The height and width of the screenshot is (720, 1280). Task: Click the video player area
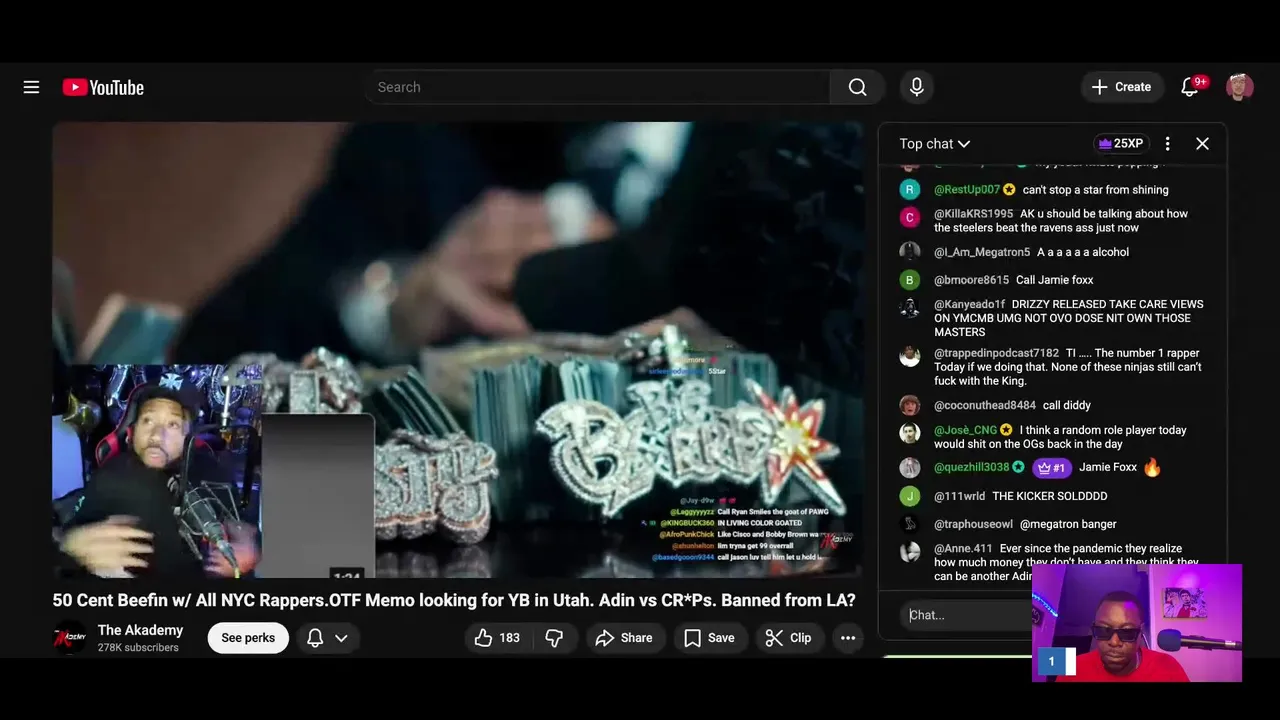(457, 350)
